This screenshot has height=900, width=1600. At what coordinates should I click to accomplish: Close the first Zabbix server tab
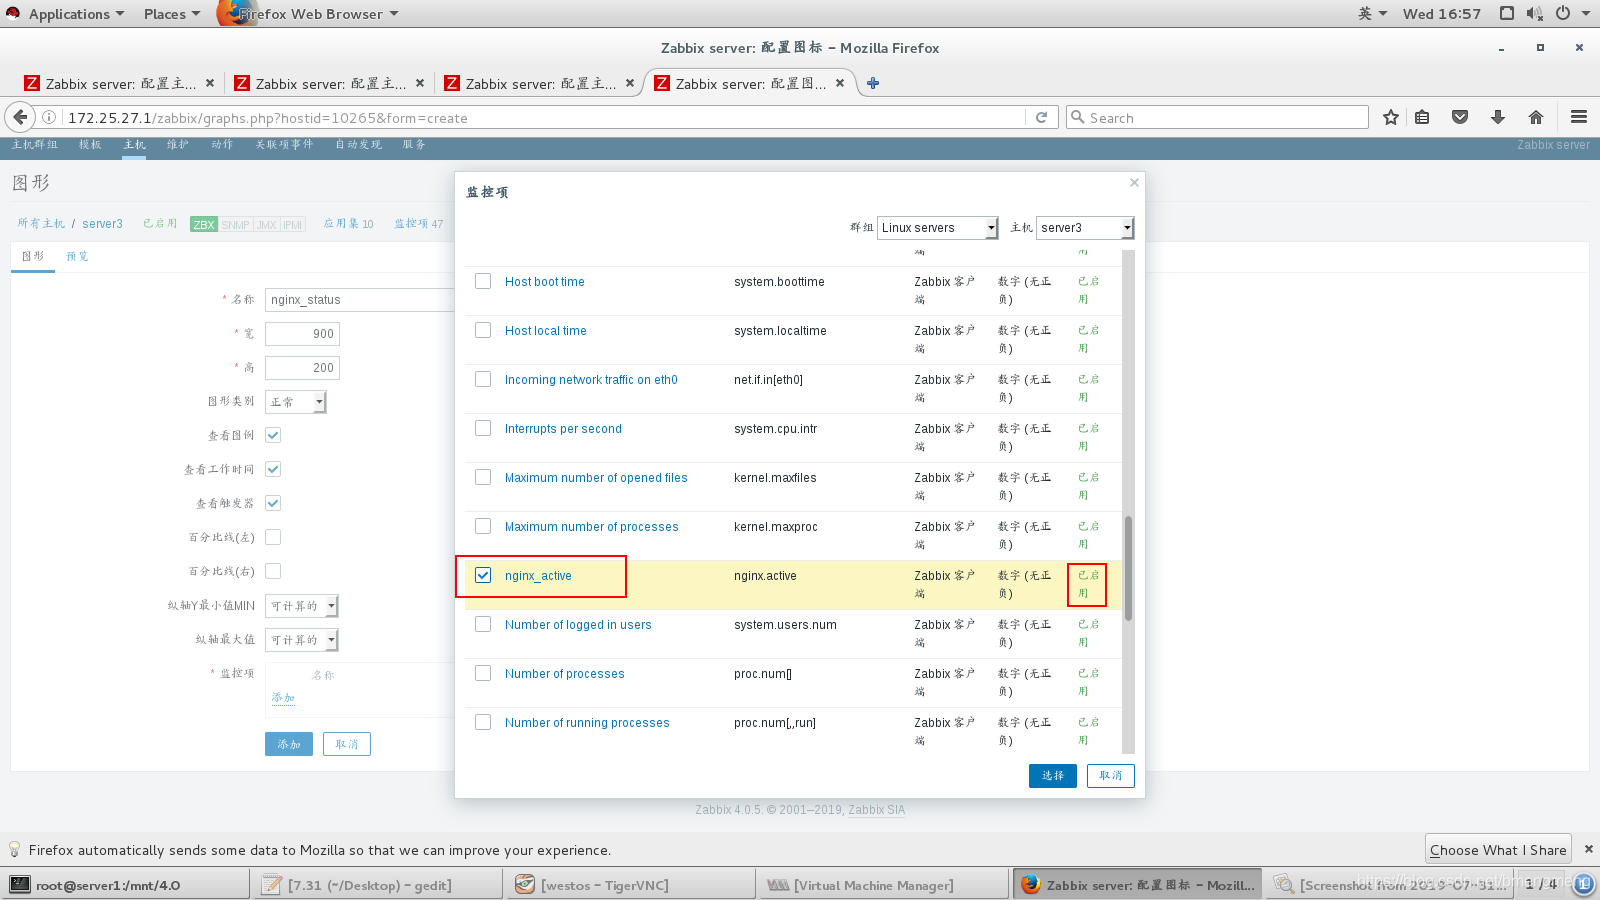pos(210,83)
